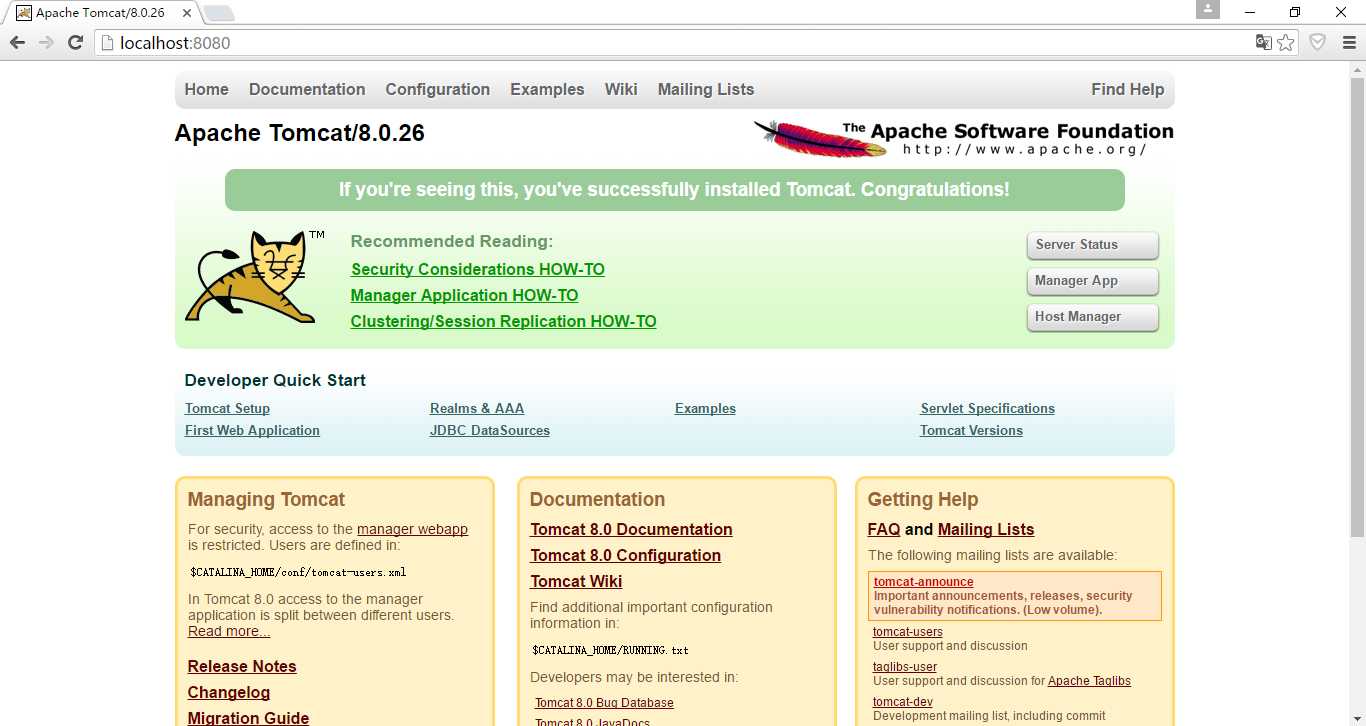Focus the localhost:8080 address bar
1366x726 pixels.
(x=672, y=43)
